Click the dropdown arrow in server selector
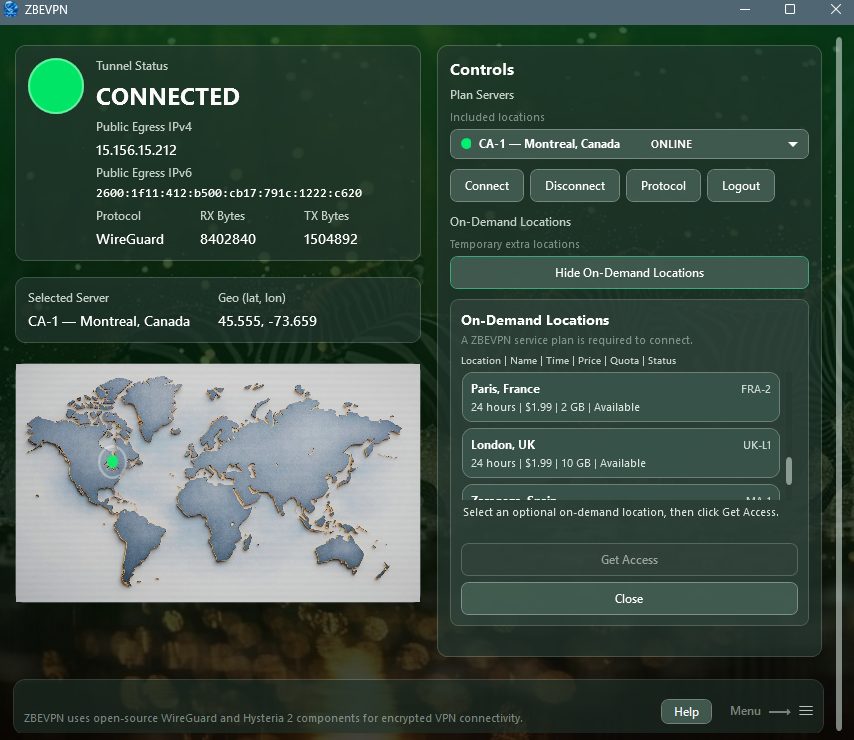 tap(793, 144)
